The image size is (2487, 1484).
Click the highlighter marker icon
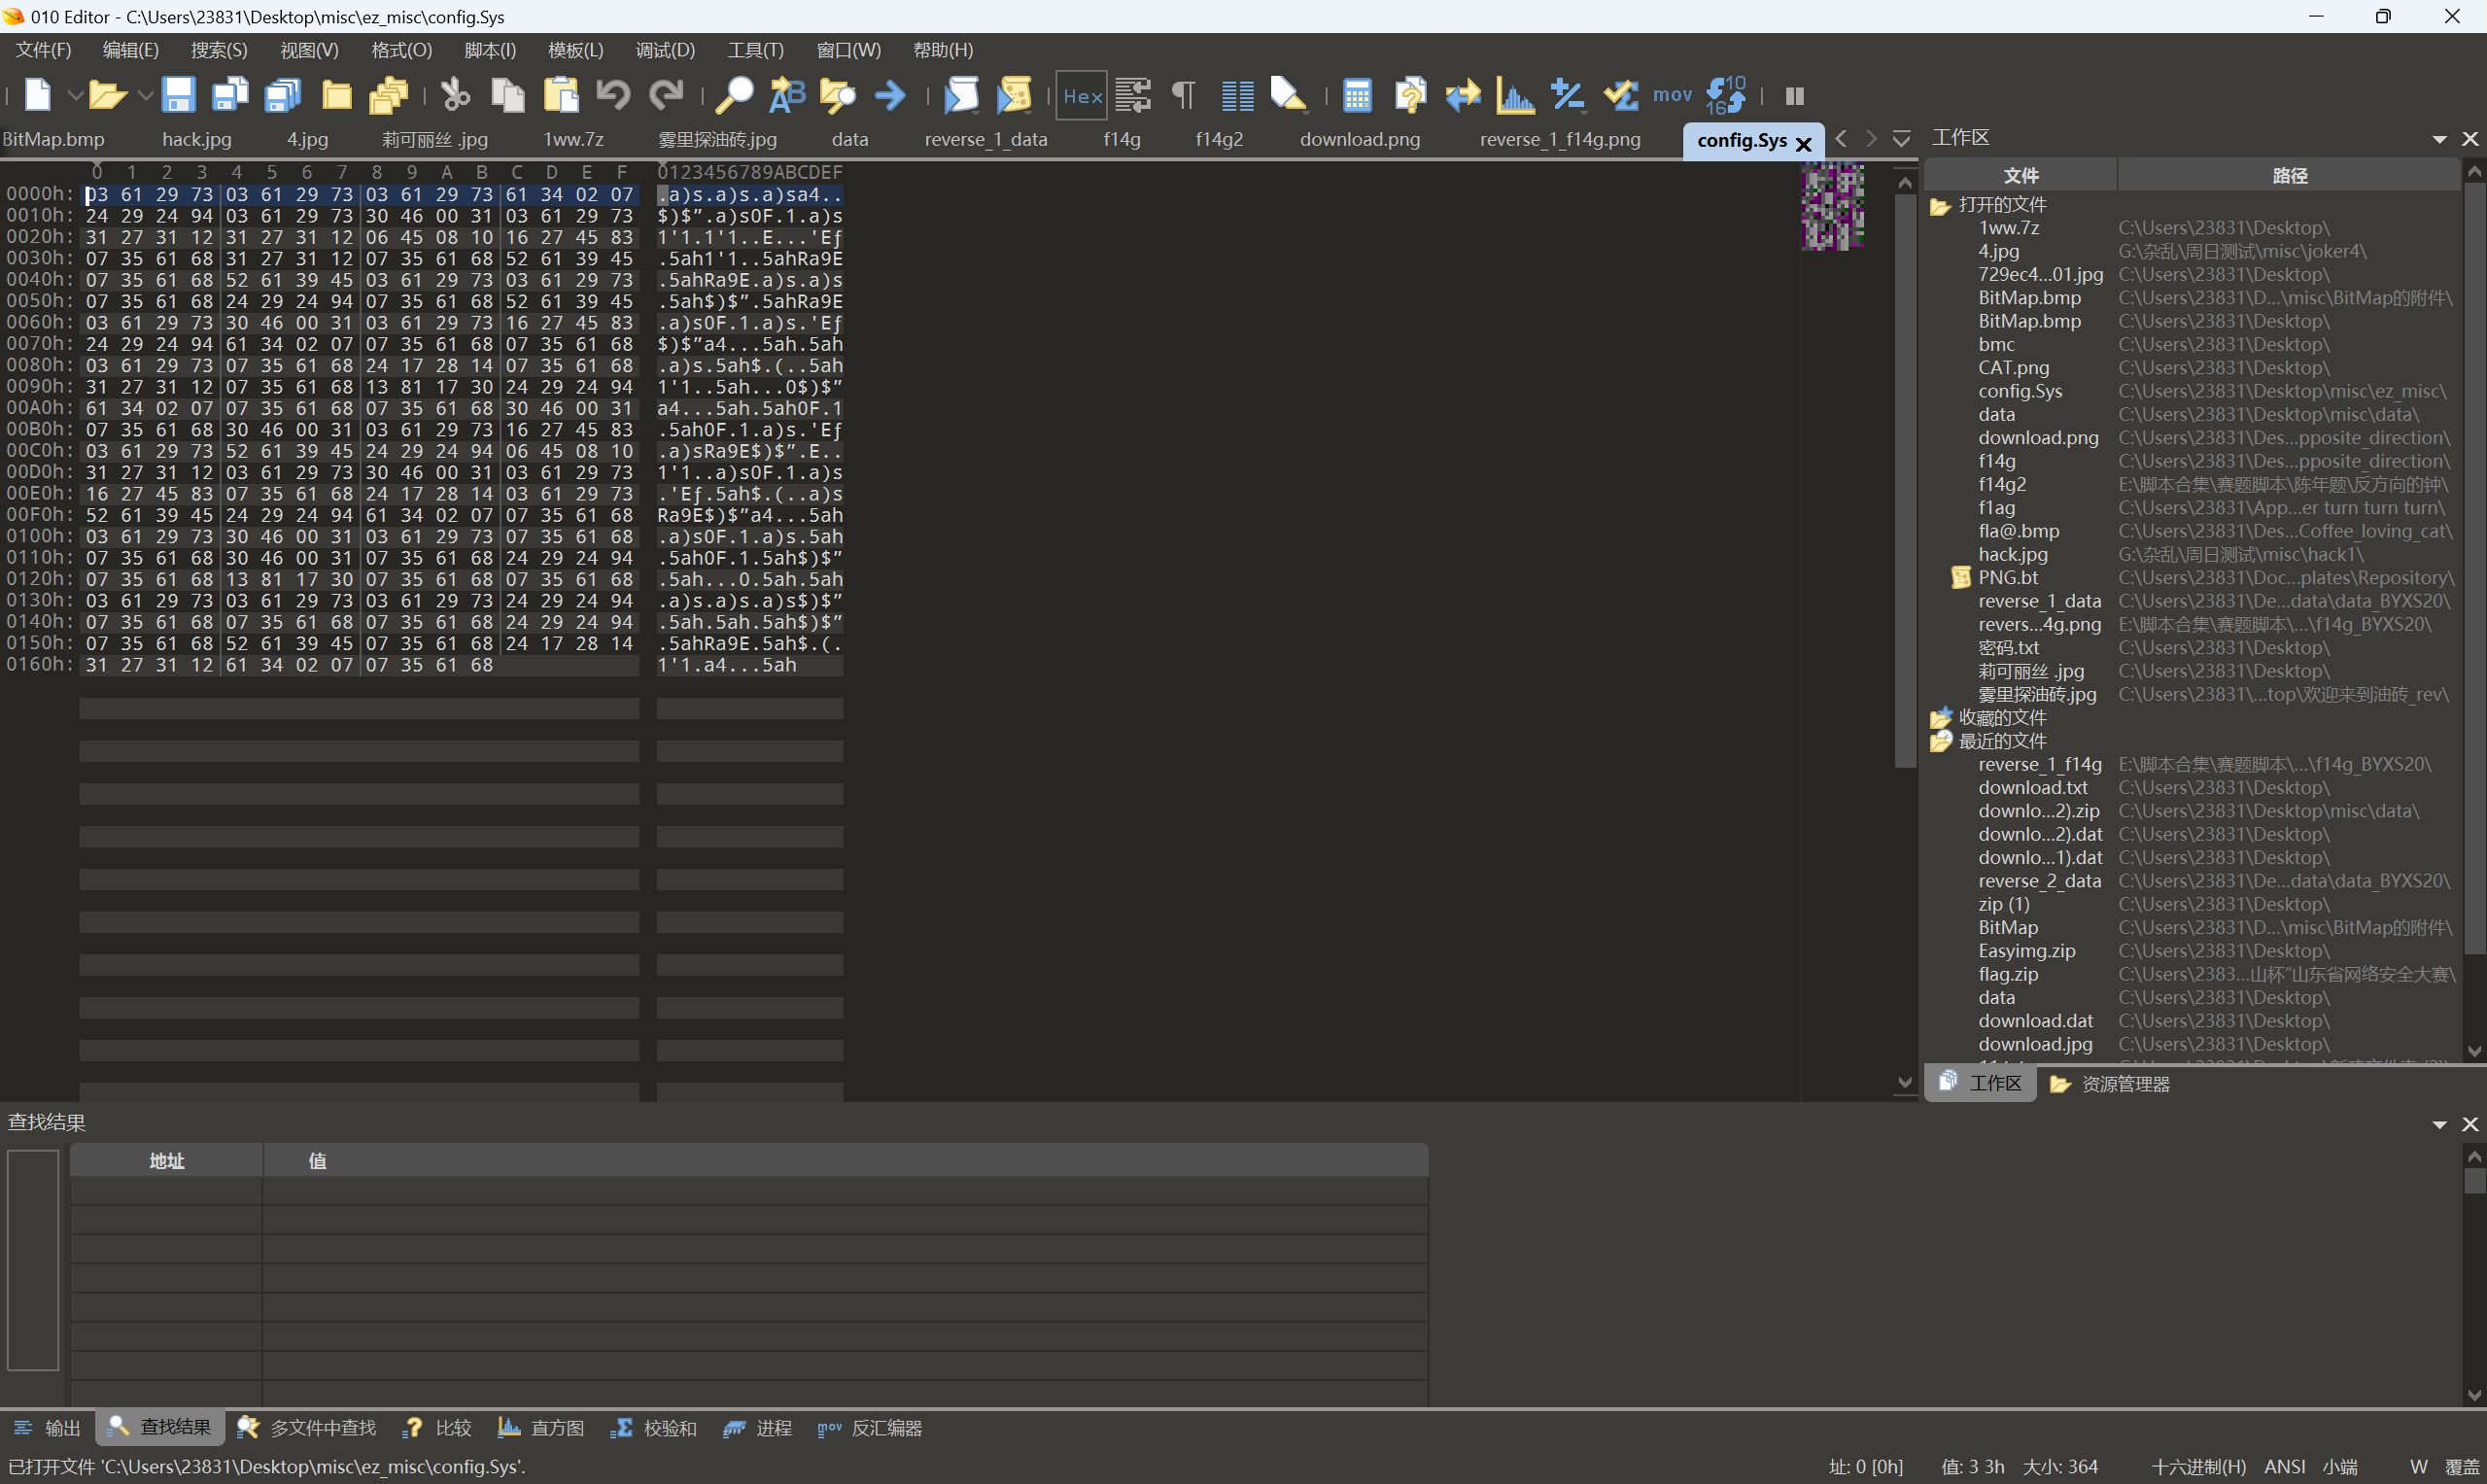coord(1288,95)
